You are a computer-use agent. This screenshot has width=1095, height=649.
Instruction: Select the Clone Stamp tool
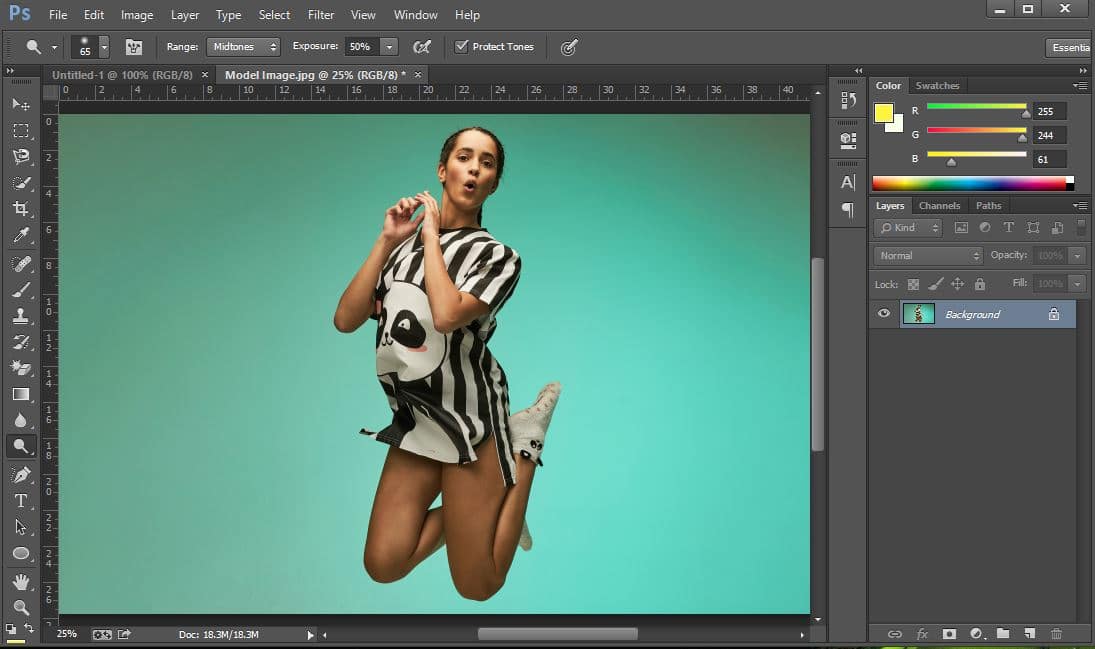(x=20, y=316)
